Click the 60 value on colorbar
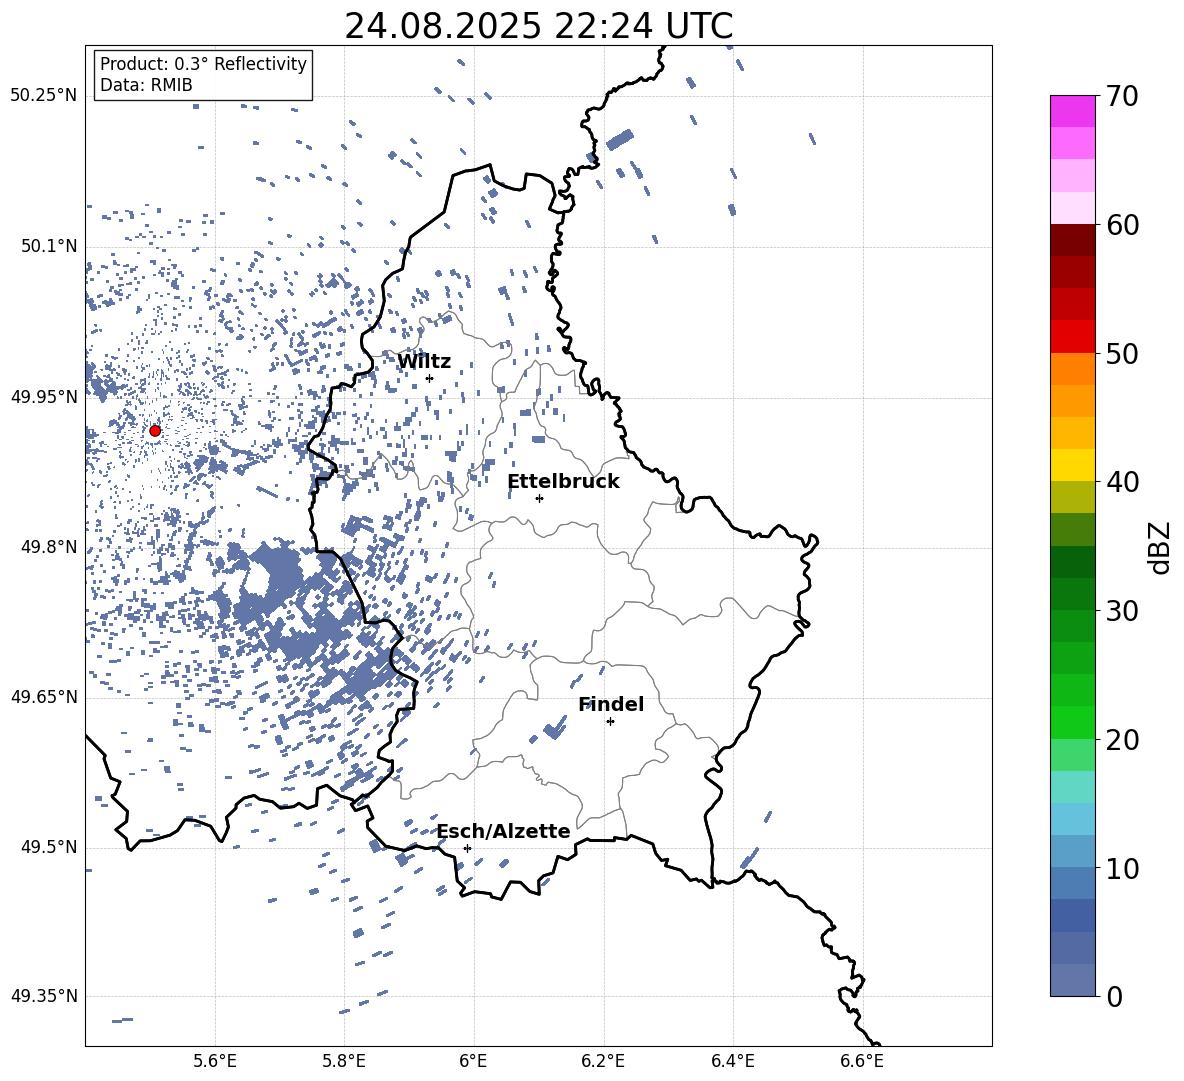Image resolution: width=1184 pixels, height=1081 pixels. [x=1121, y=225]
